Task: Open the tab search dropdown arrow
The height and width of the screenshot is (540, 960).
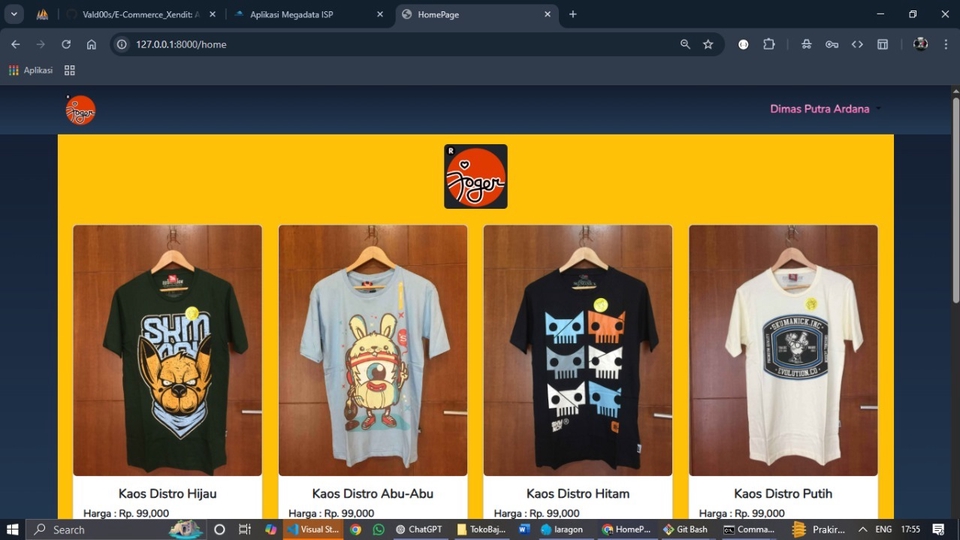Action: (13, 14)
